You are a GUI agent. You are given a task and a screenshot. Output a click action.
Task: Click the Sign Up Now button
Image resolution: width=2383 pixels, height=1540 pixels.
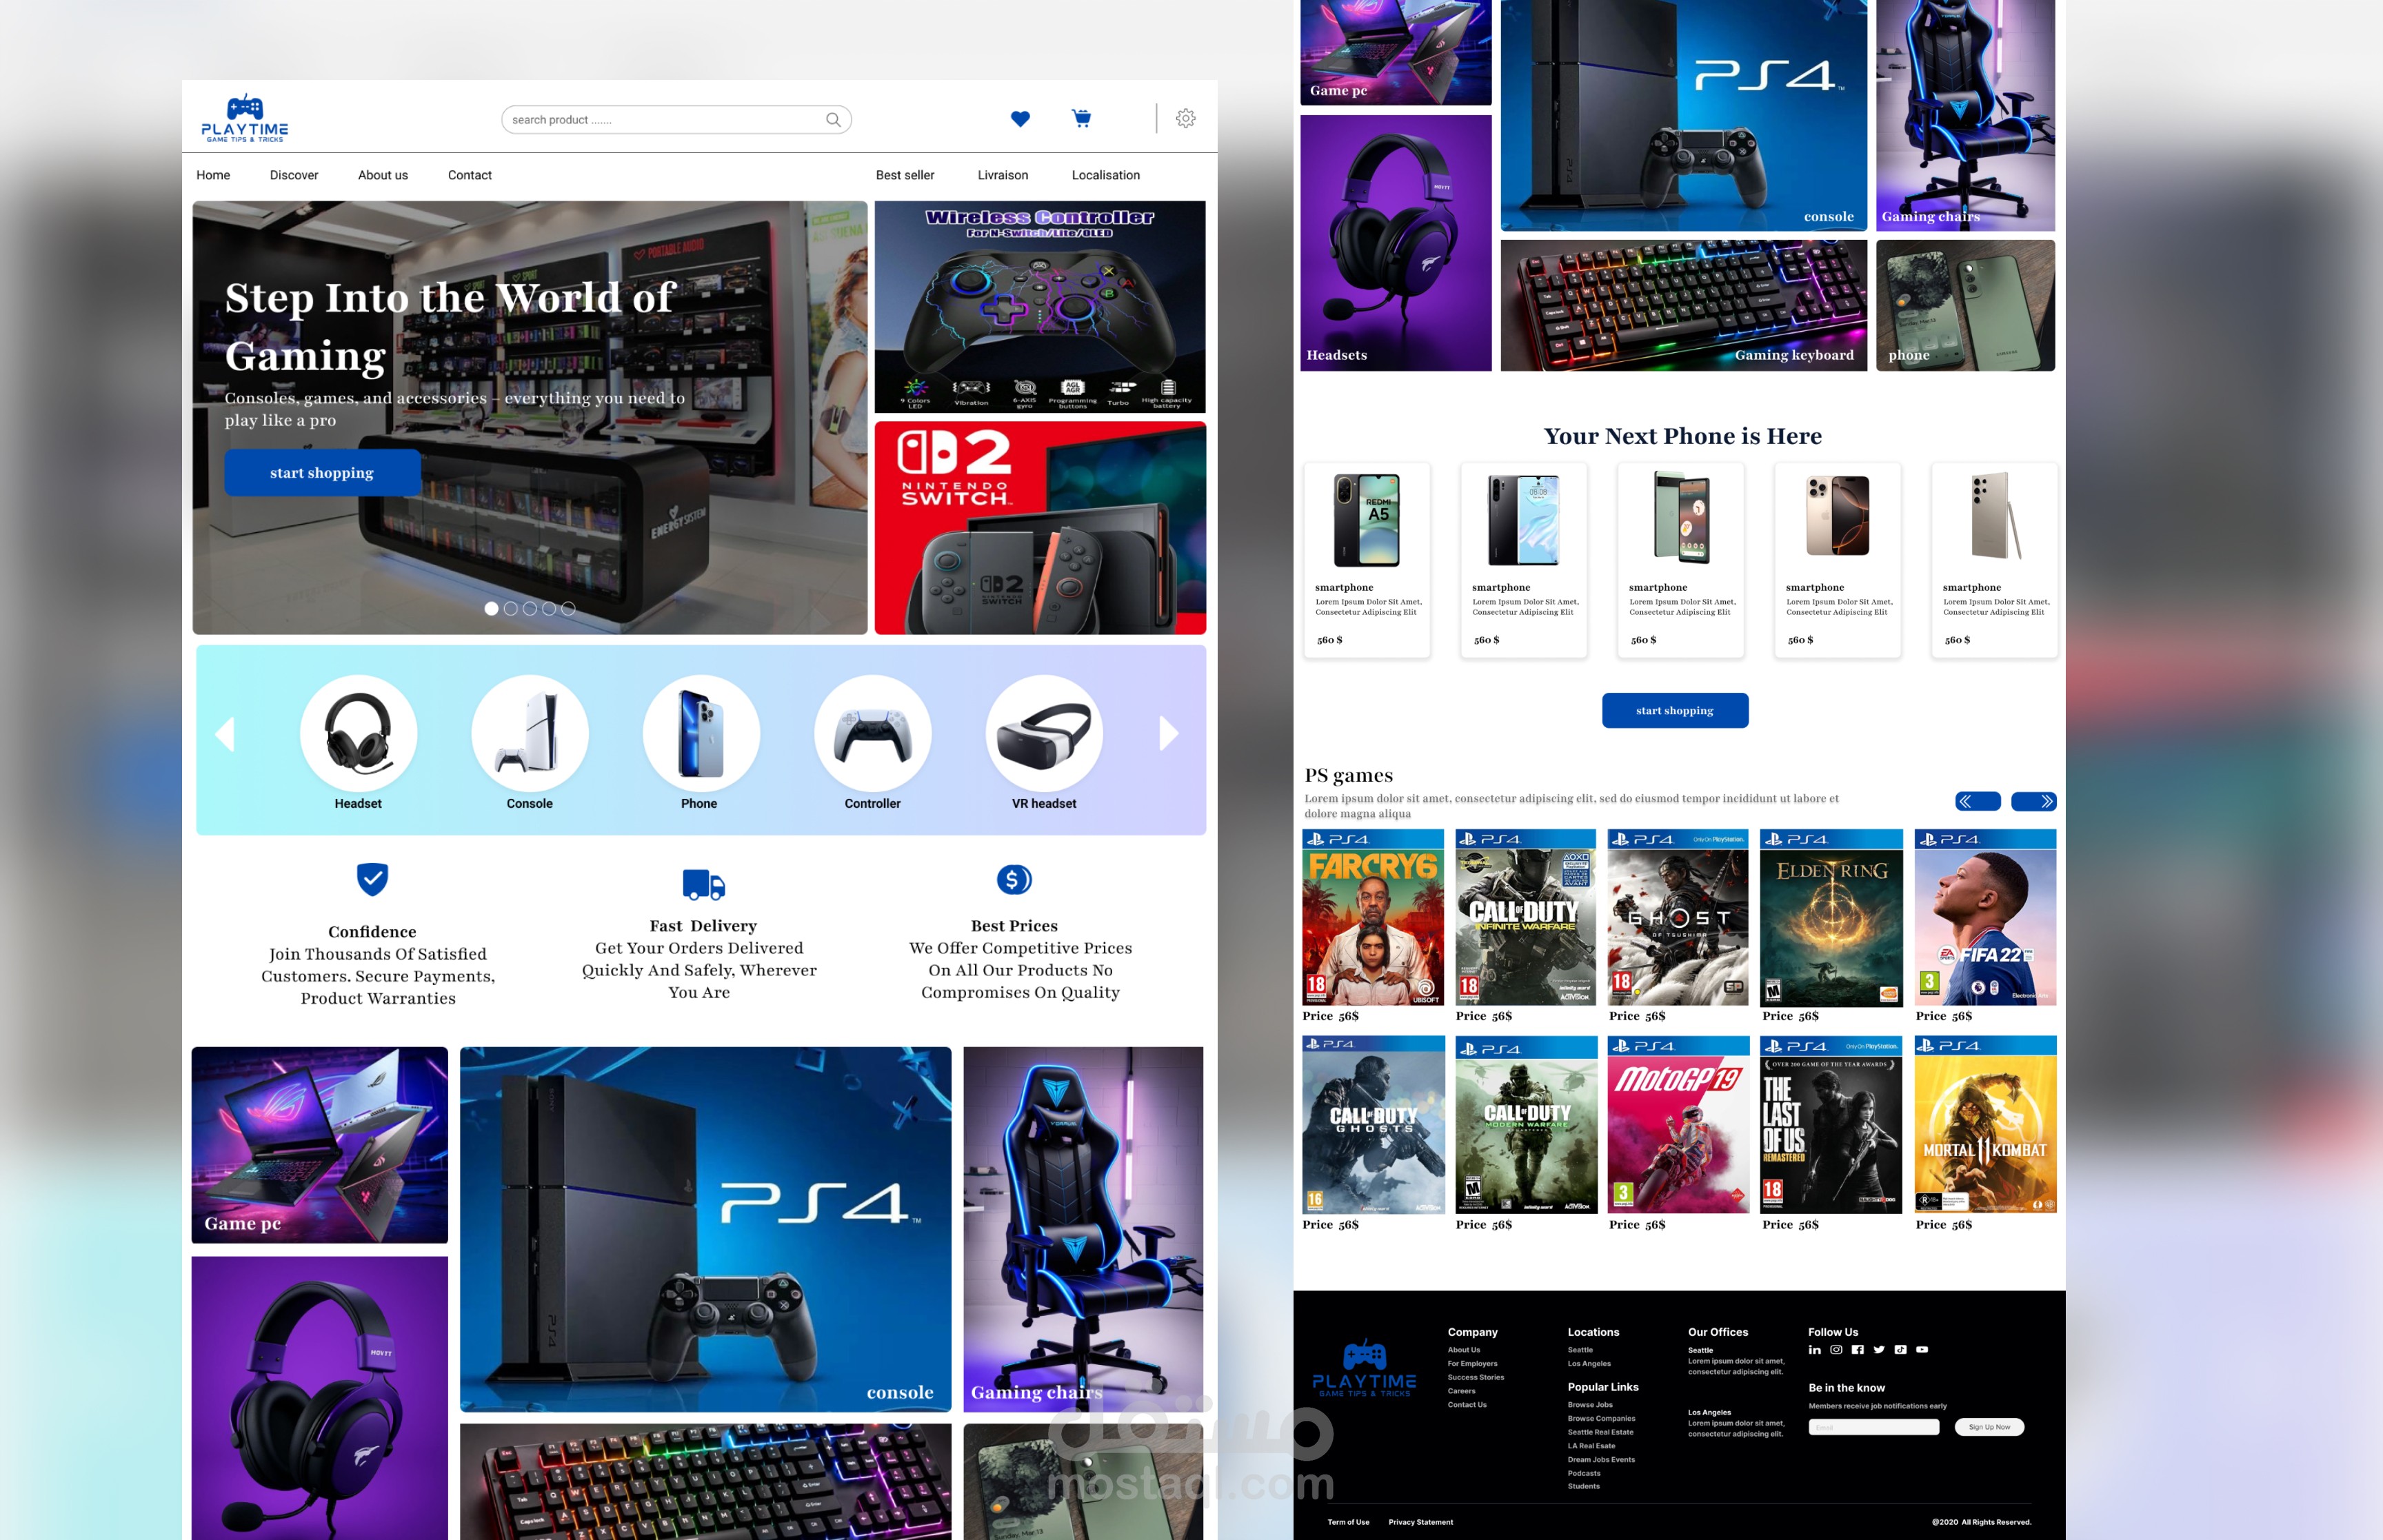point(1989,1427)
